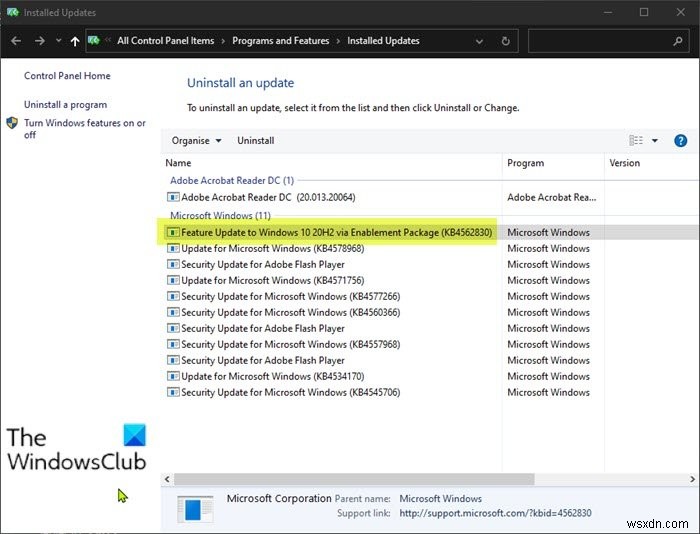The height and width of the screenshot is (534, 700).
Task: Select Adobe Acrobat Reader DC (20.013.20064) update
Action: pyautogui.click(x=268, y=197)
